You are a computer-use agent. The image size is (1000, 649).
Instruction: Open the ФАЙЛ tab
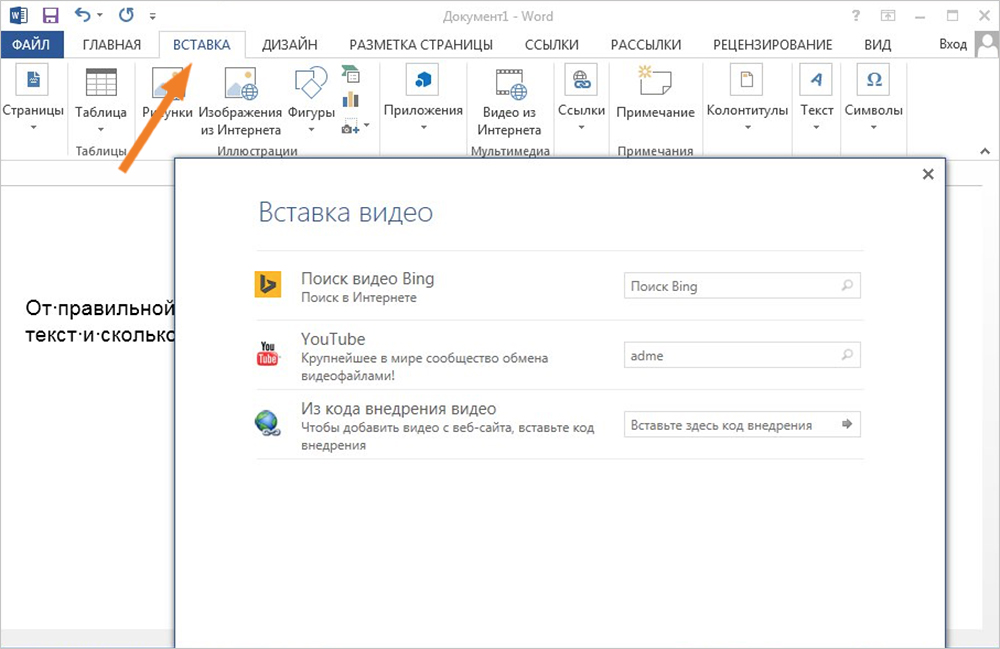click(x=32, y=45)
